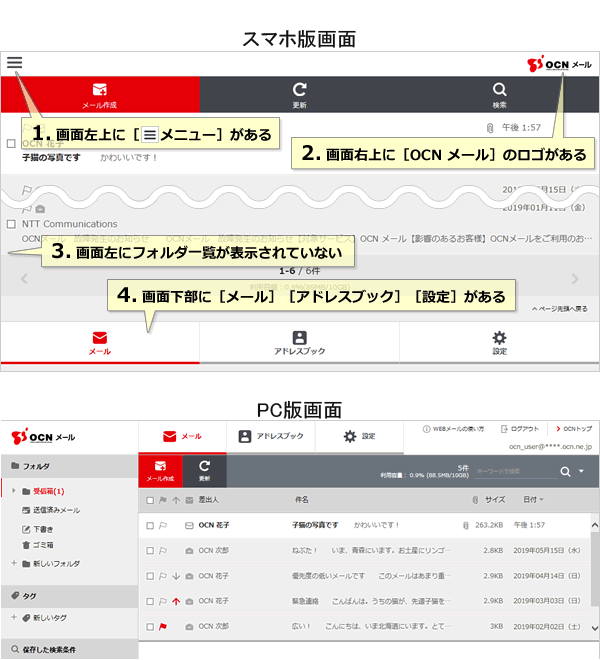The height and width of the screenshot is (660, 600).
Task: Switch to the 設定 tab in PC view
Action: pyautogui.click(x=359, y=436)
